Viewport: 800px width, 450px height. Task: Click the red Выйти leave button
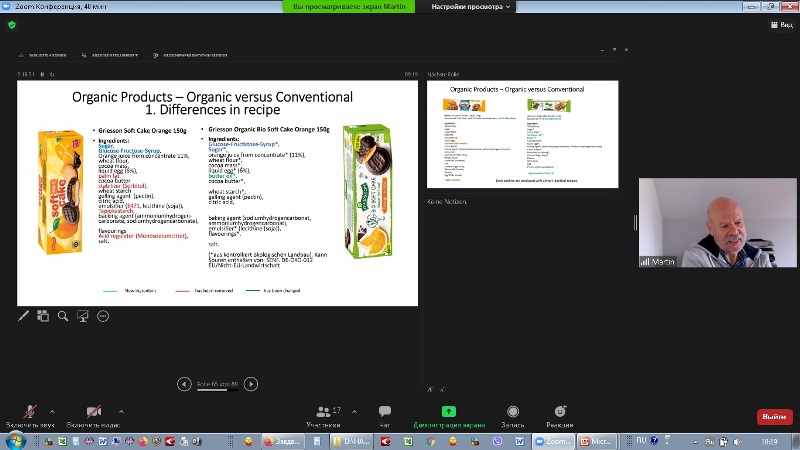(x=774, y=416)
